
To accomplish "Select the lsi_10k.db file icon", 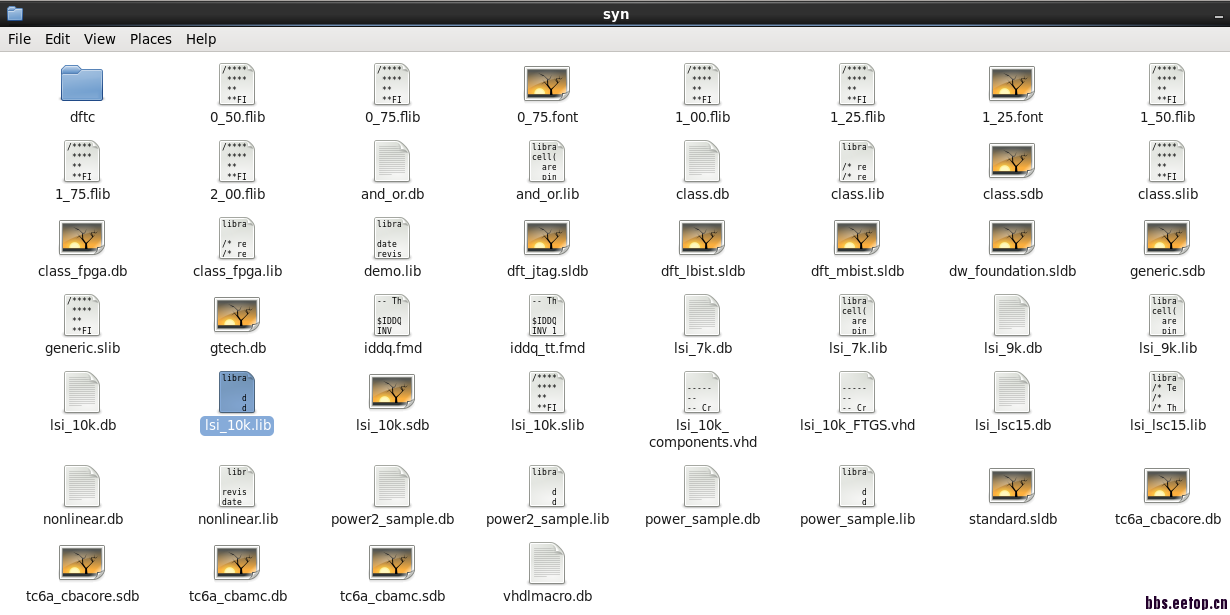I will coord(82,392).
